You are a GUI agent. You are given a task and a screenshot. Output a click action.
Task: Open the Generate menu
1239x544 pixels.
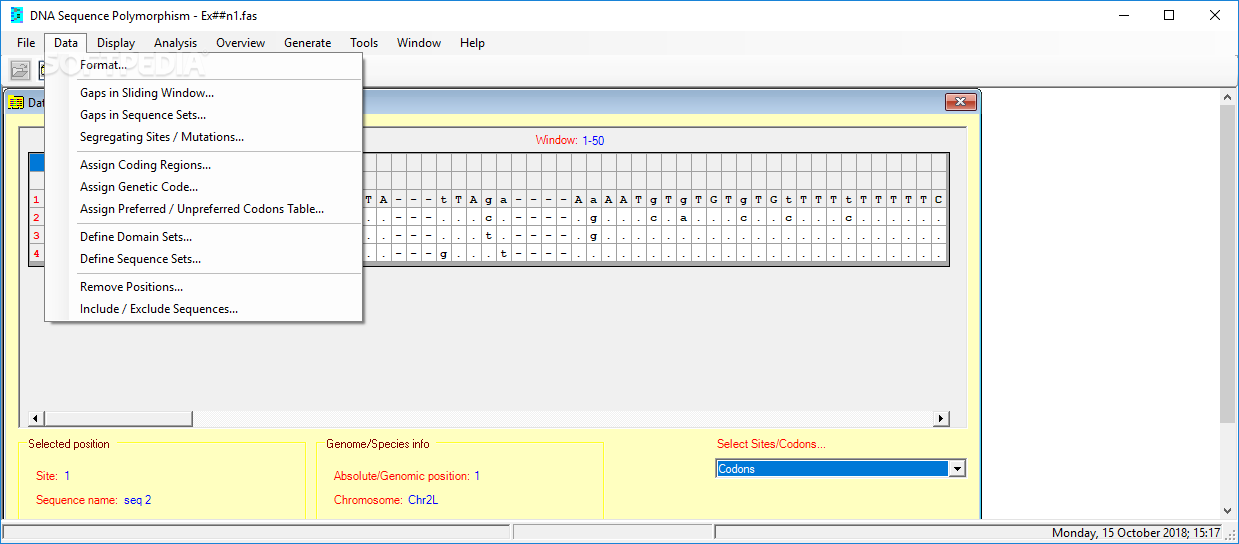[308, 43]
